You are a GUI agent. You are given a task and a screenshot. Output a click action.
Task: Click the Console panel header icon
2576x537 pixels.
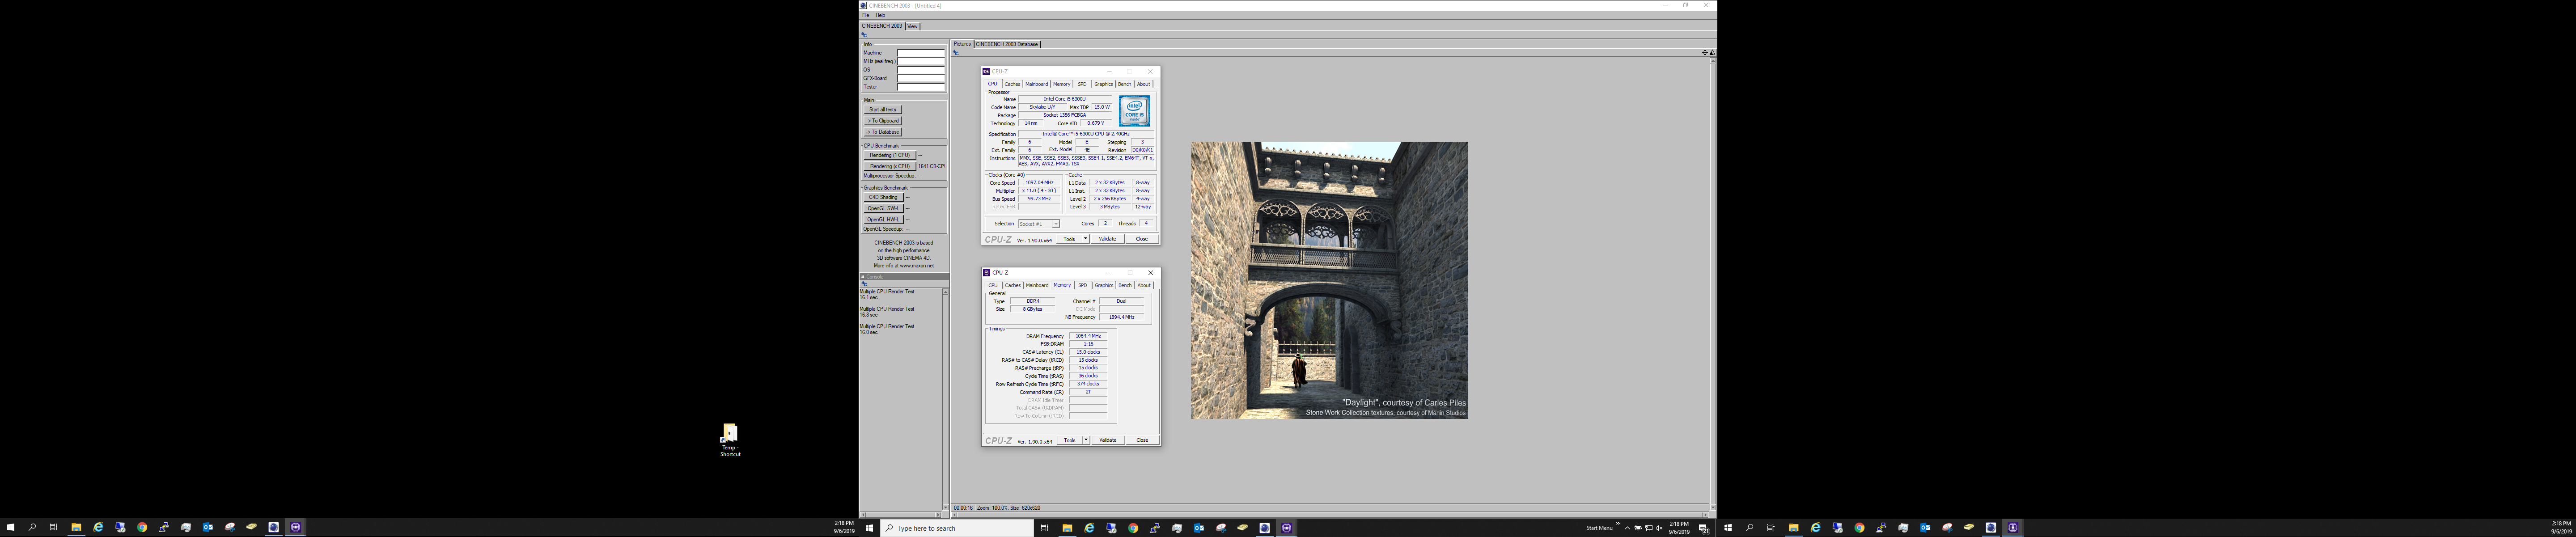[x=863, y=277]
